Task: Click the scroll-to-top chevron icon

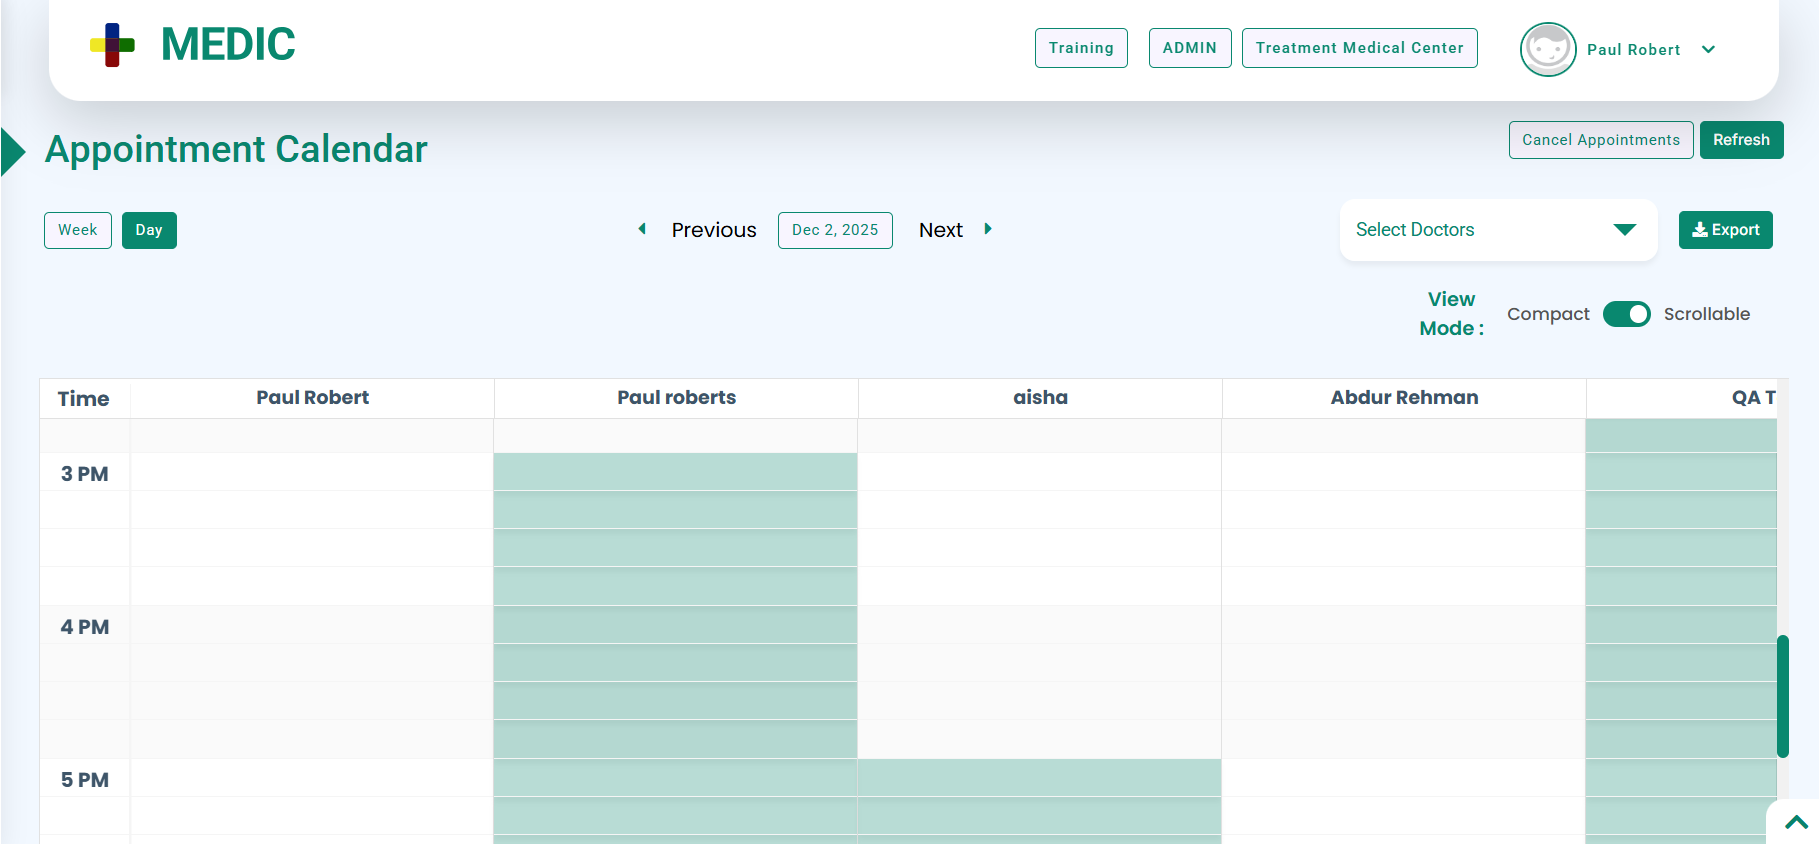Action: (1796, 822)
